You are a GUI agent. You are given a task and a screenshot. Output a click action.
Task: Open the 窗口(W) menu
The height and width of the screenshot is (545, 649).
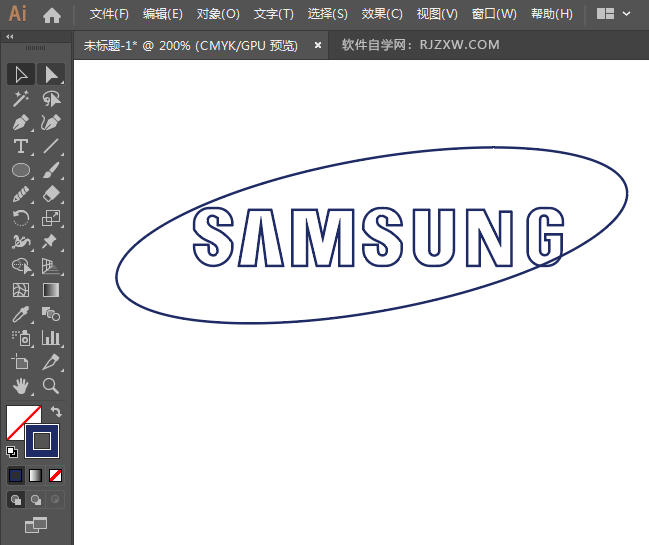coord(494,14)
